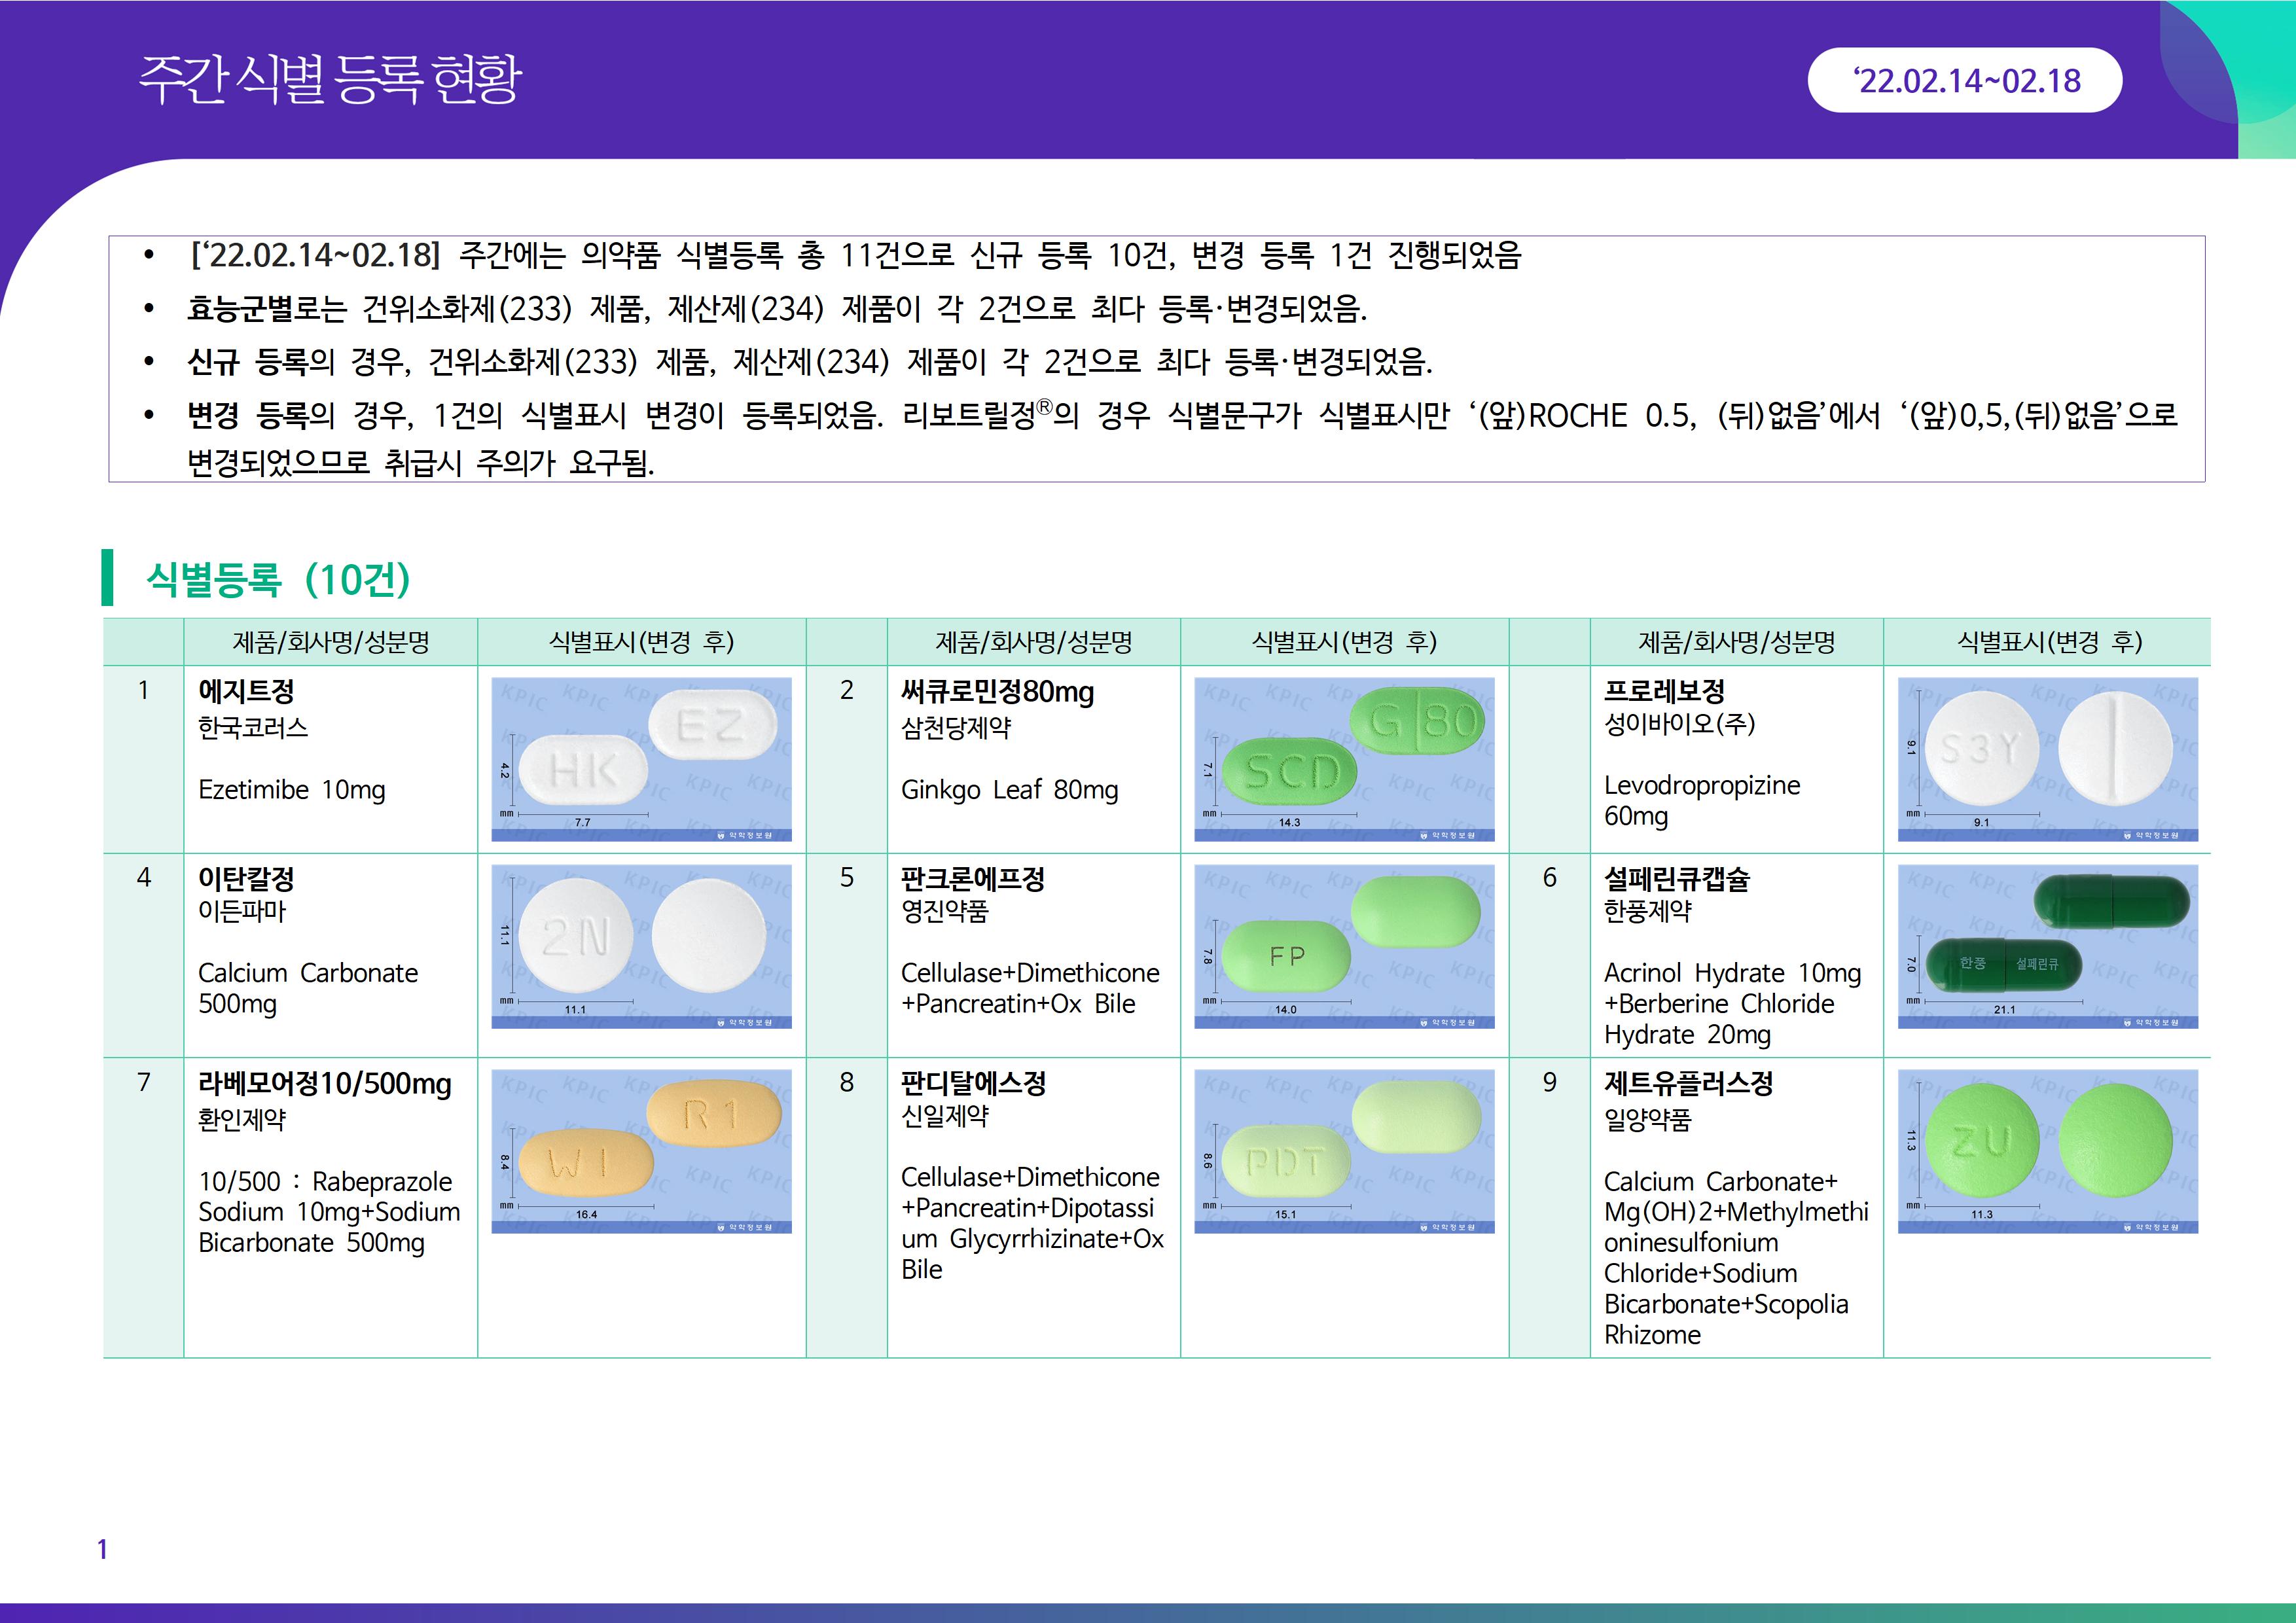The height and width of the screenshot is (1623, 2296).
Task: Click the 프로레보정 S3Y tablet image
Action: [x=2047, y=759]
